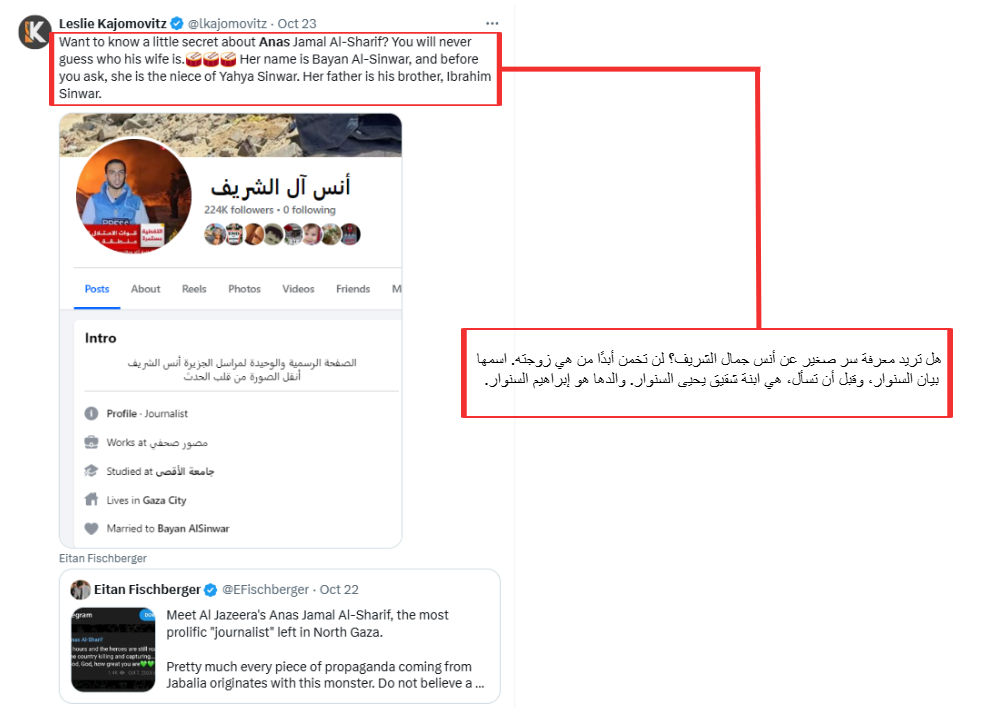Open the @EFischberger handle link
The width and height of the screenshot is (988, 720).
[265, 590]
